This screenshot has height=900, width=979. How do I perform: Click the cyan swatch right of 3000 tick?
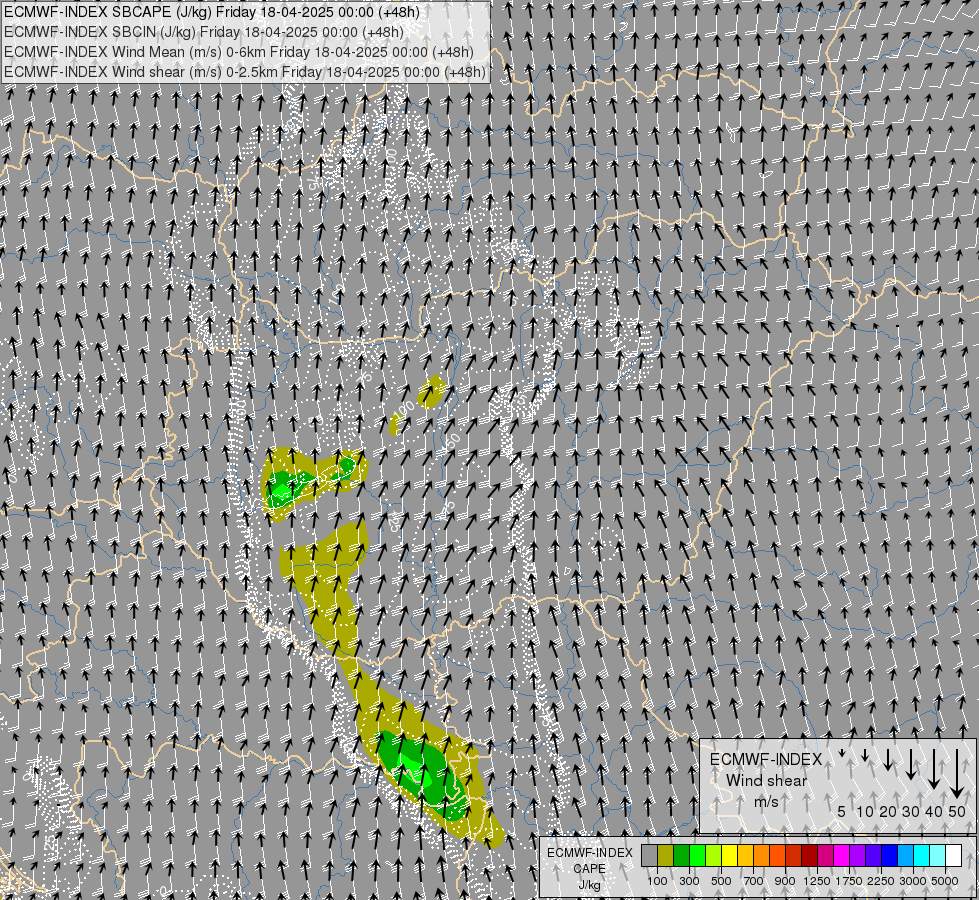922,855
